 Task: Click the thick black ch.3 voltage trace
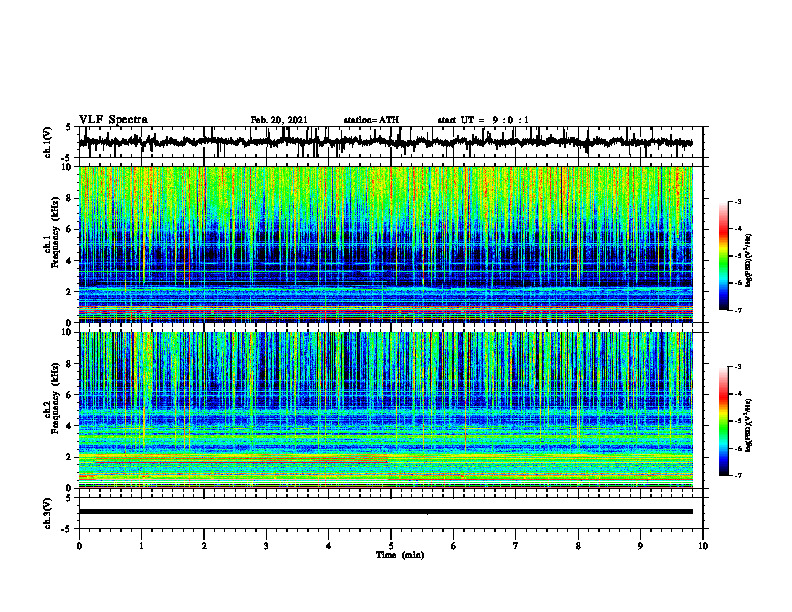[385, 512]
